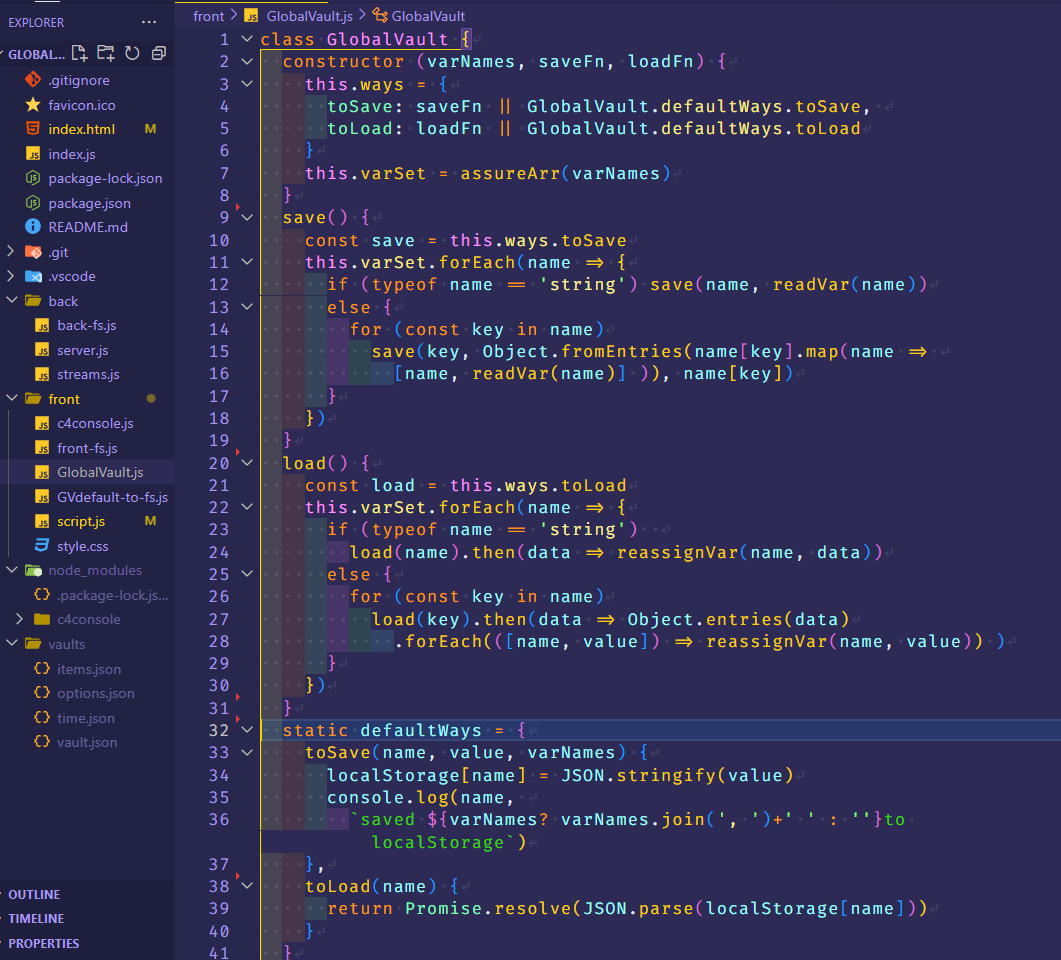Collapse the vaults folder
This screenshot has width=1061, height=960.
[x=11, y=643]
